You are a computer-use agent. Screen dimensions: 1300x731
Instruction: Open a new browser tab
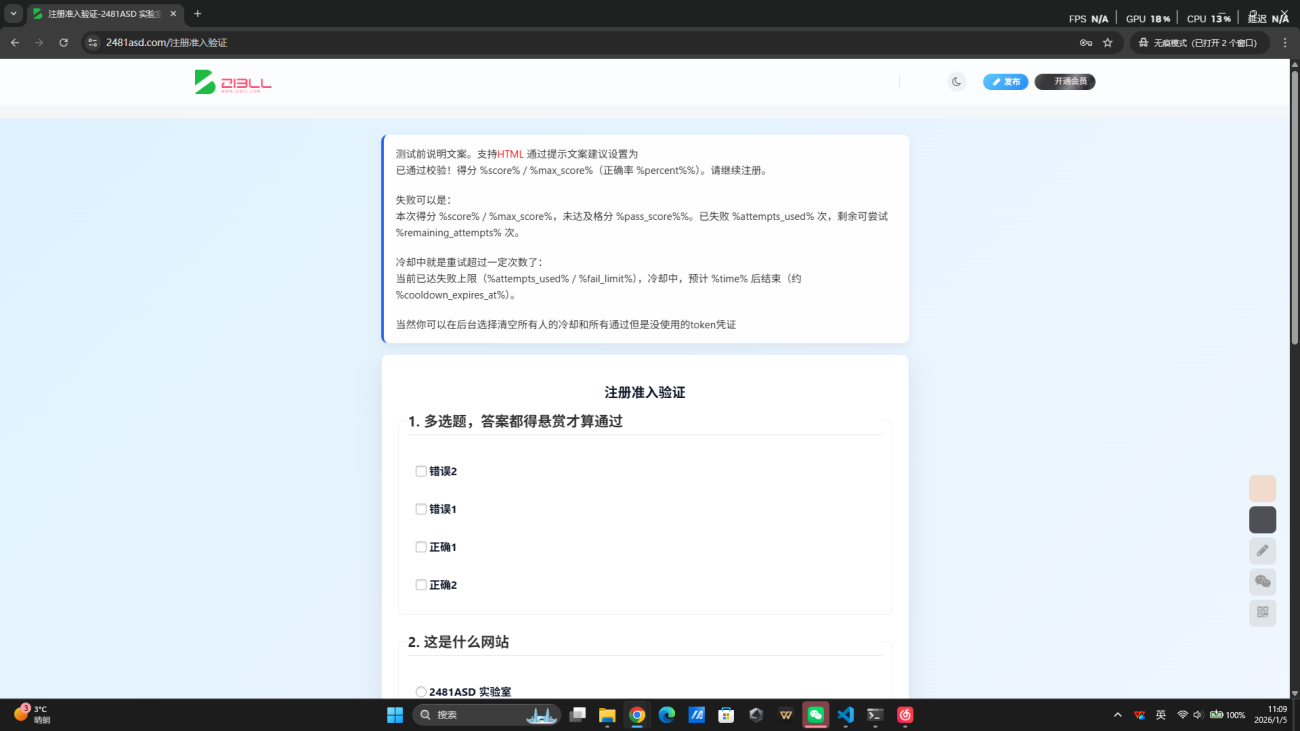tap(197, 14)
